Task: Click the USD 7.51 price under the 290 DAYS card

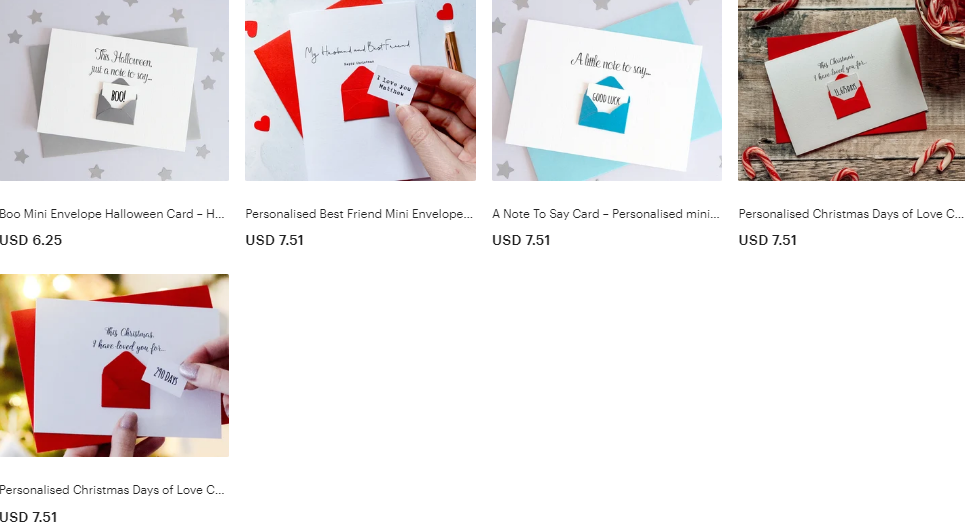Action: (29, 517)
